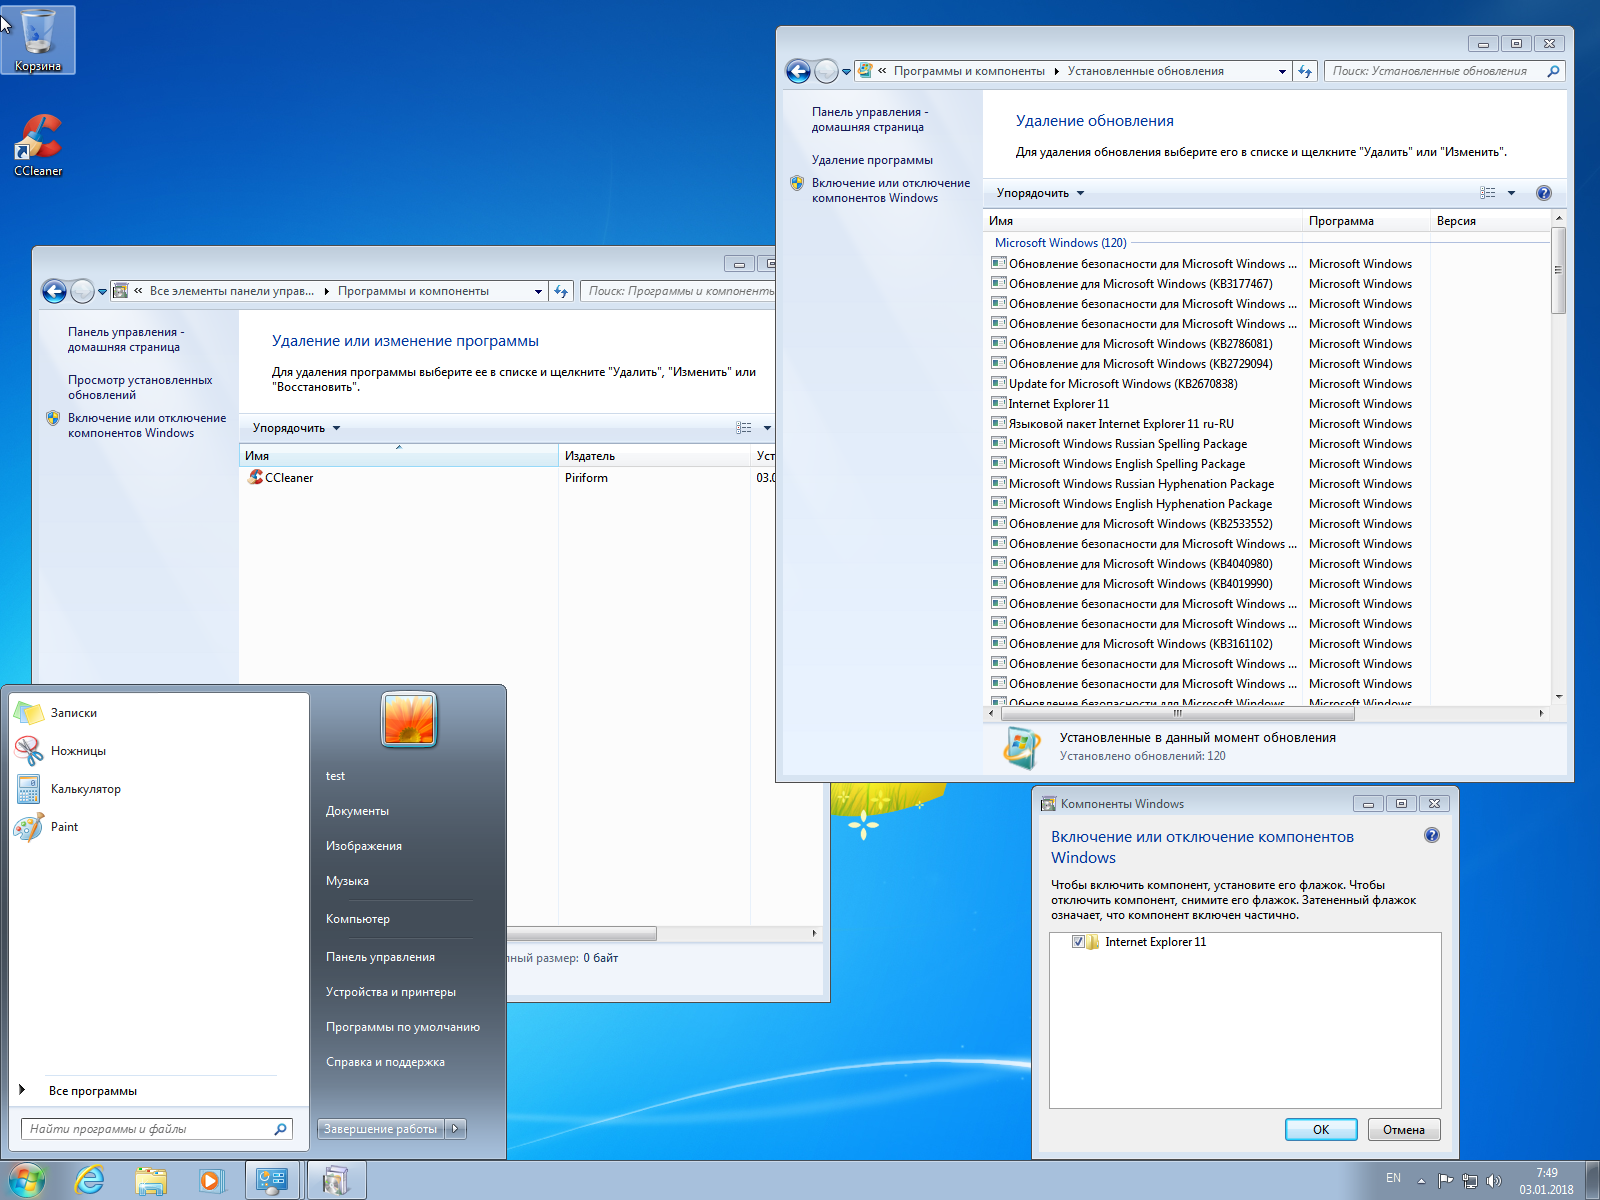
Task: Open Control Panel home link in Installed Updates
Action: coord(870,119)
